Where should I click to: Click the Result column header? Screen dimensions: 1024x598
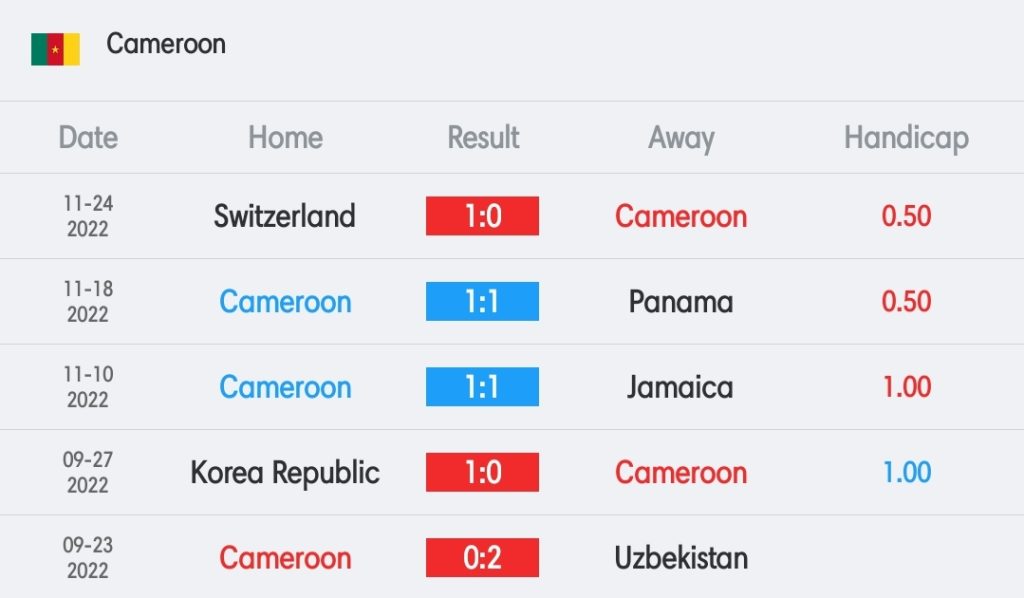coord(483,138)
